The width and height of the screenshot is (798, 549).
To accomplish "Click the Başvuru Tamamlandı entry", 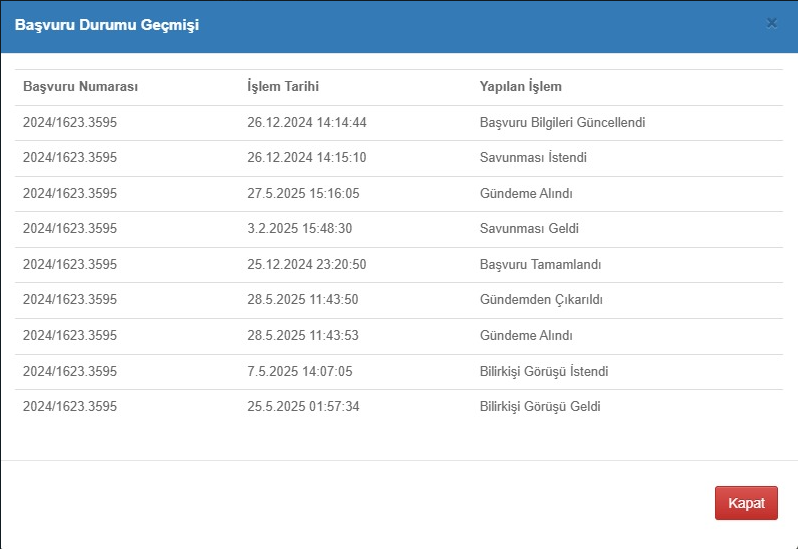I will [540, 265].
